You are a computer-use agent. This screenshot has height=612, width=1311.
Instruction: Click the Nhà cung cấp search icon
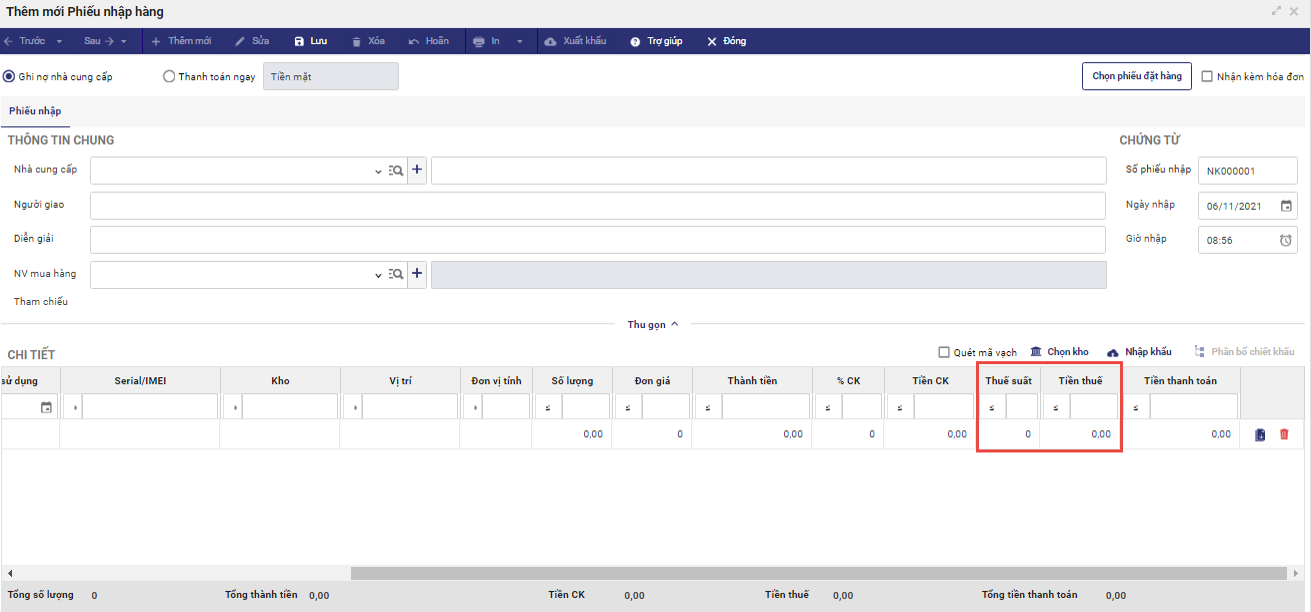(x=396, y=171)
